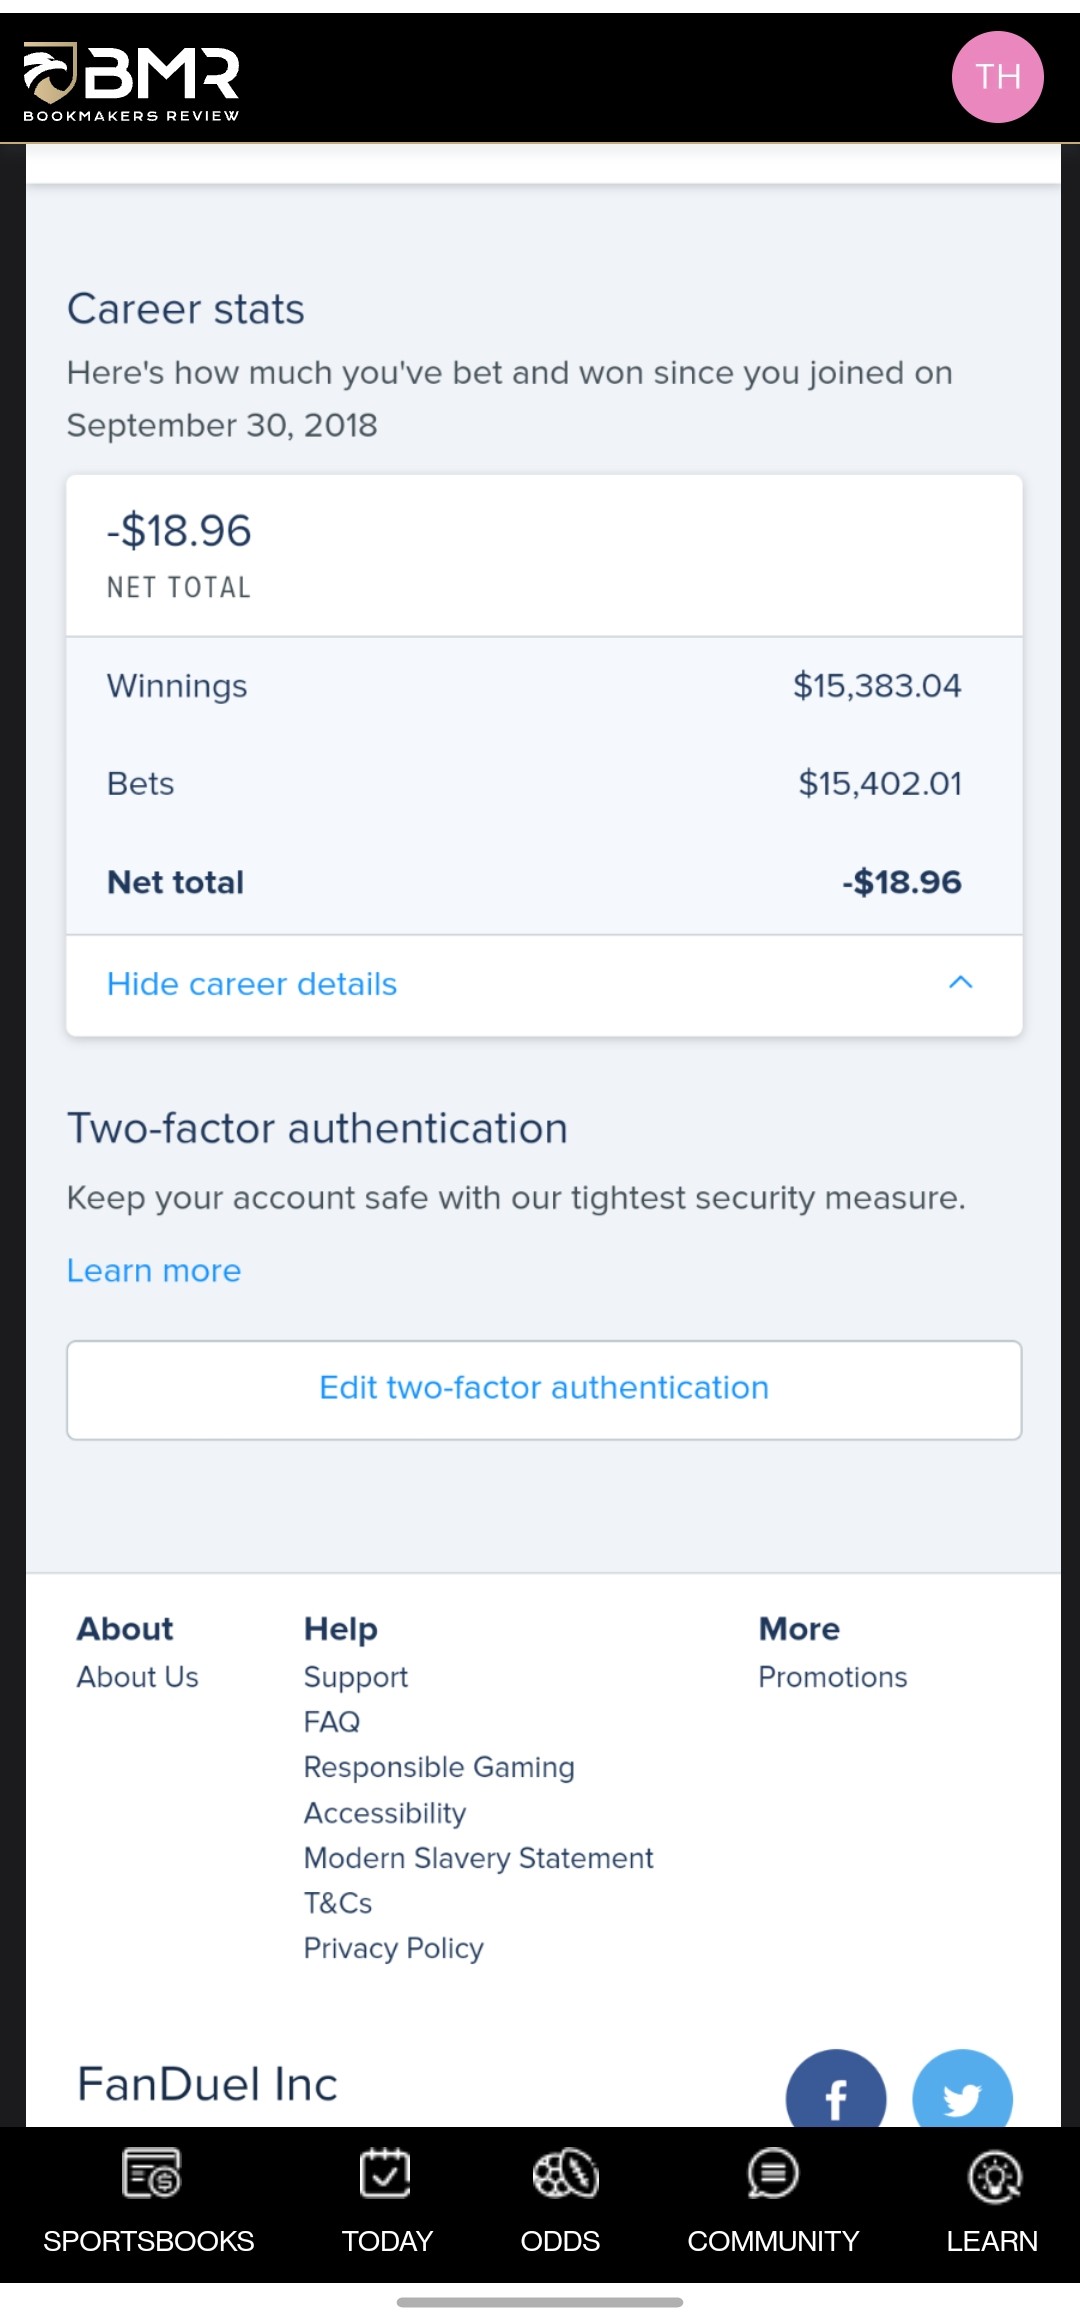Open the T&Cs page
Screen dimensions: 1080x2322
click(337, 1903)
